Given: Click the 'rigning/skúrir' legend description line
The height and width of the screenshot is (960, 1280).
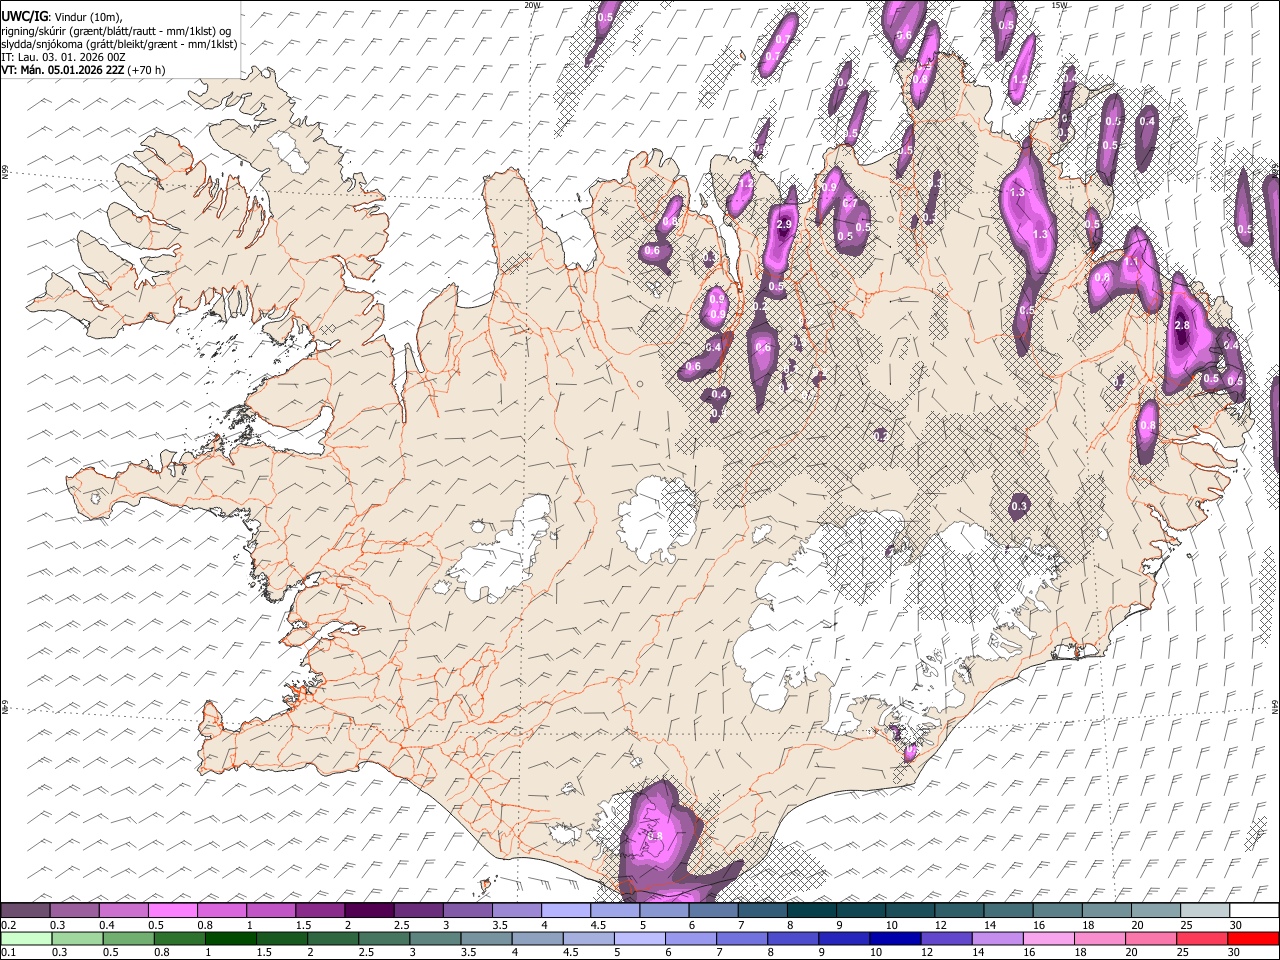Looking at the screenshot, I should pyautogui.click(x=118, y=31).
